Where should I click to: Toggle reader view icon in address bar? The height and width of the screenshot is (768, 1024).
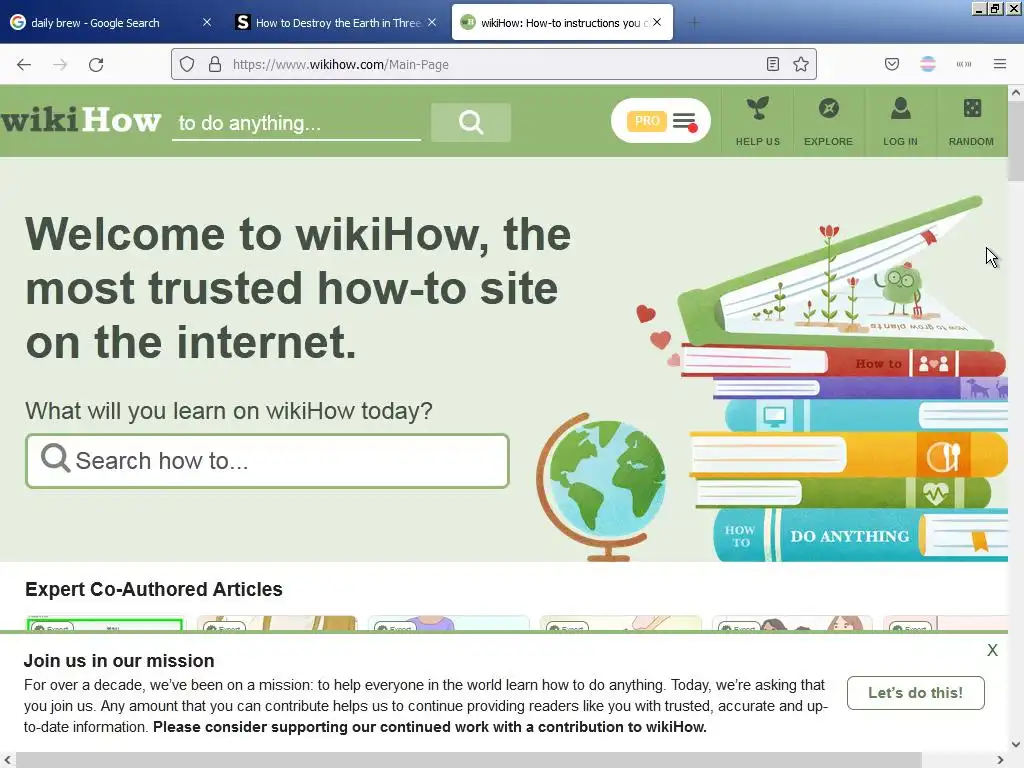pyautogui.click(x=773, y=64)
